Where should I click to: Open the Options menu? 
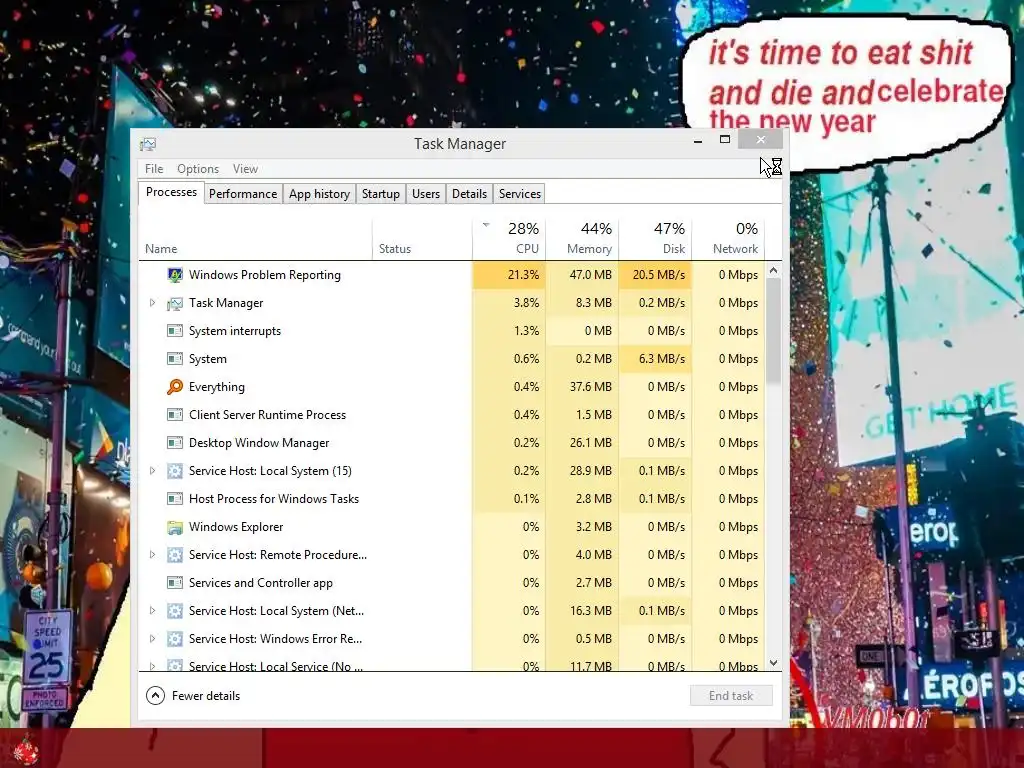click(x=198, y=169)
